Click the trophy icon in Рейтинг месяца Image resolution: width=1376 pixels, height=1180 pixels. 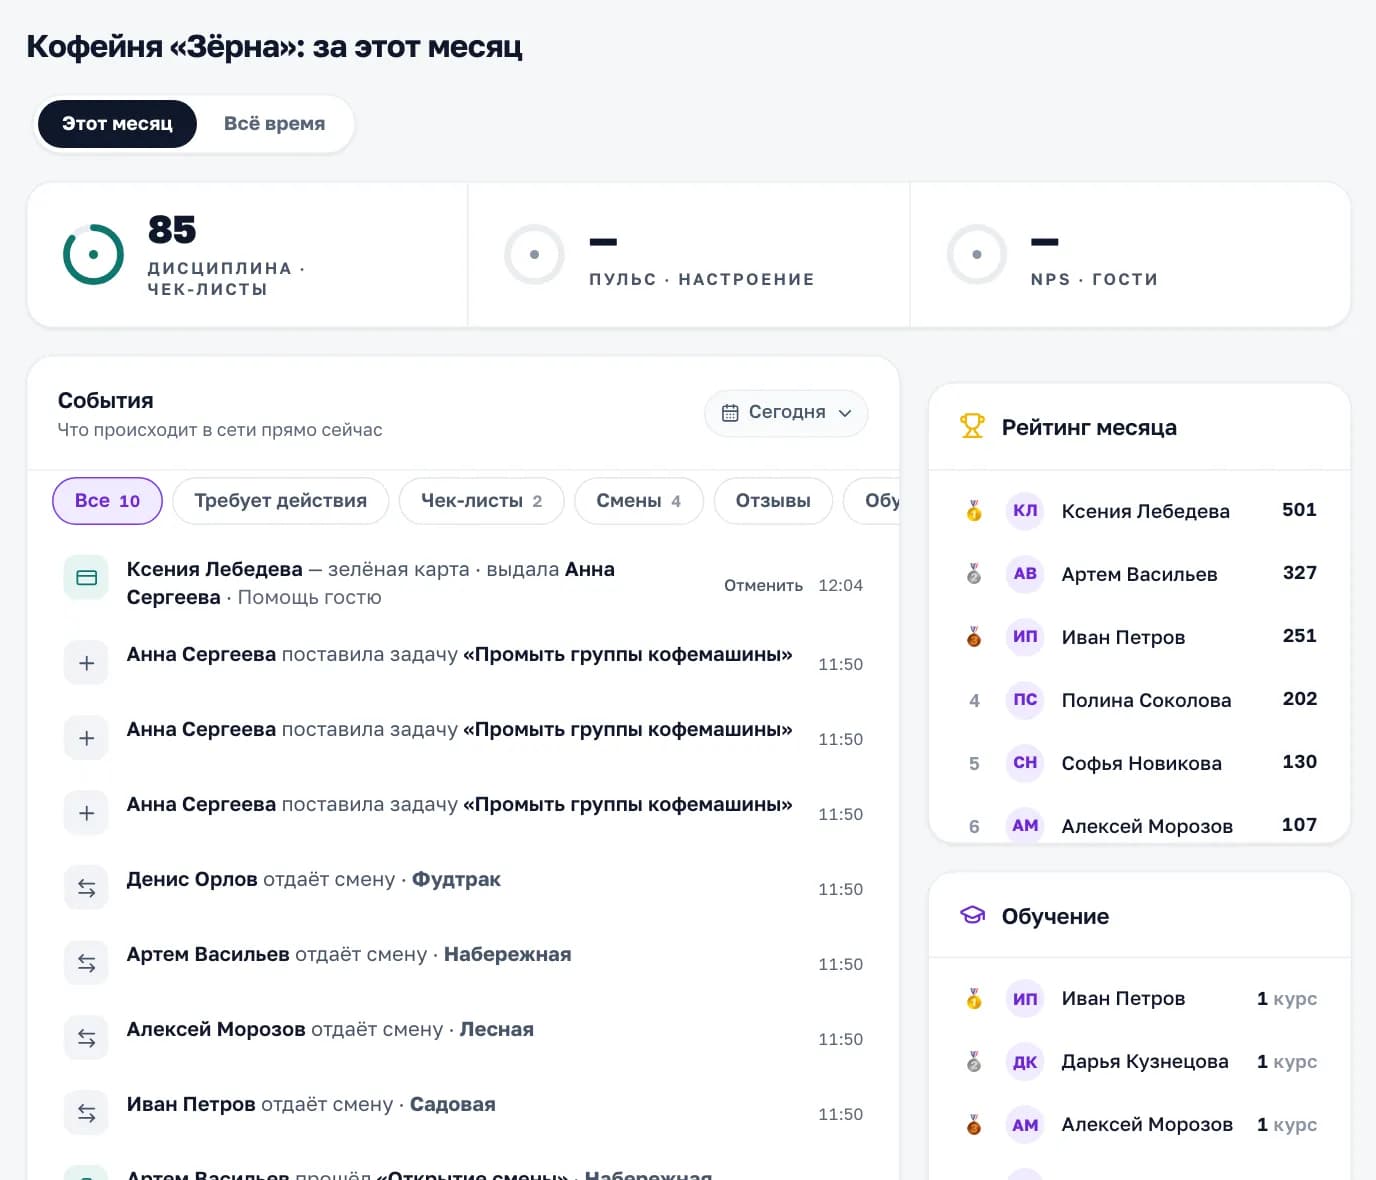click(972, 427)
